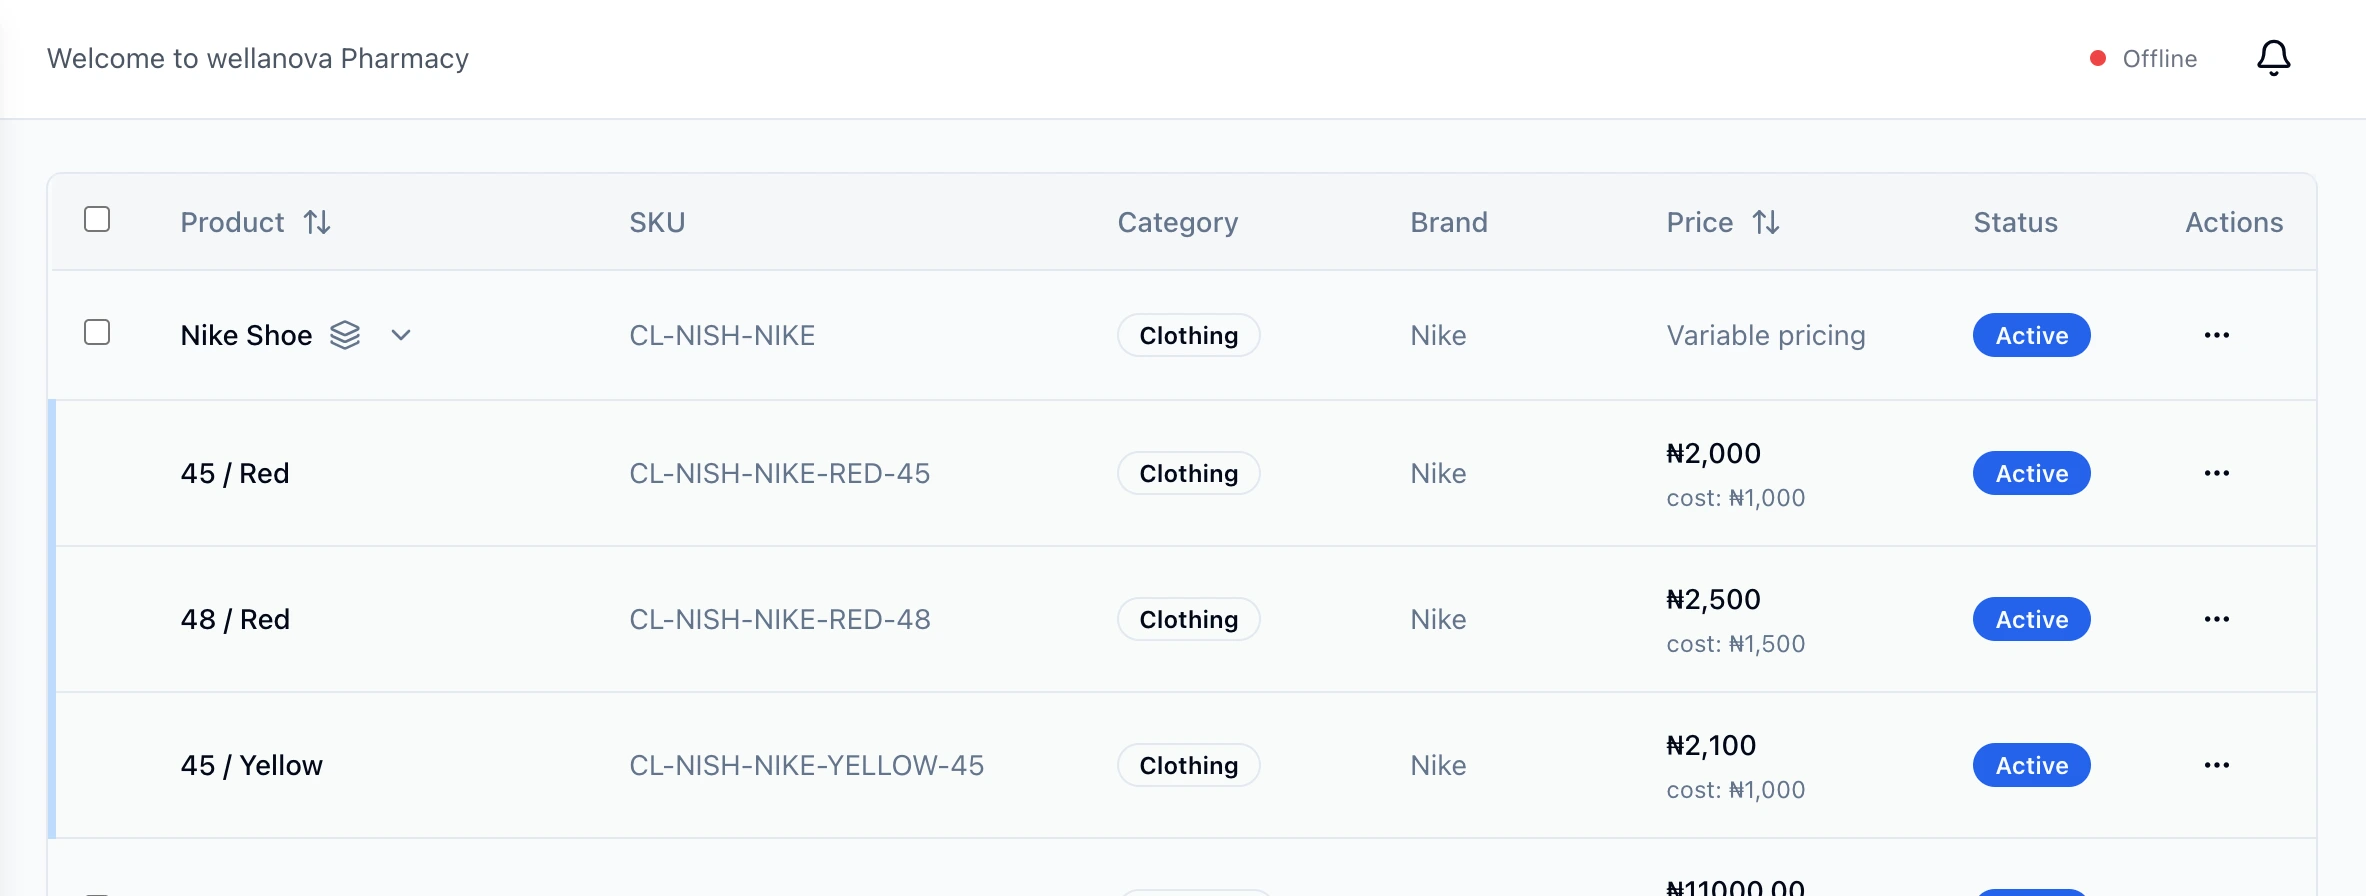Select the 45 / Red variant name
The height and width of the screenshot is (896, 2366).
(235, 473)
